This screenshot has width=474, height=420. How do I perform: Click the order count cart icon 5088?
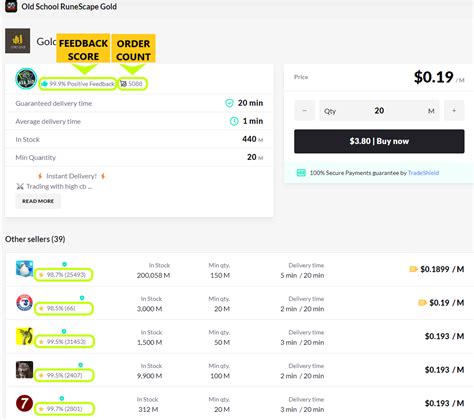123,84
